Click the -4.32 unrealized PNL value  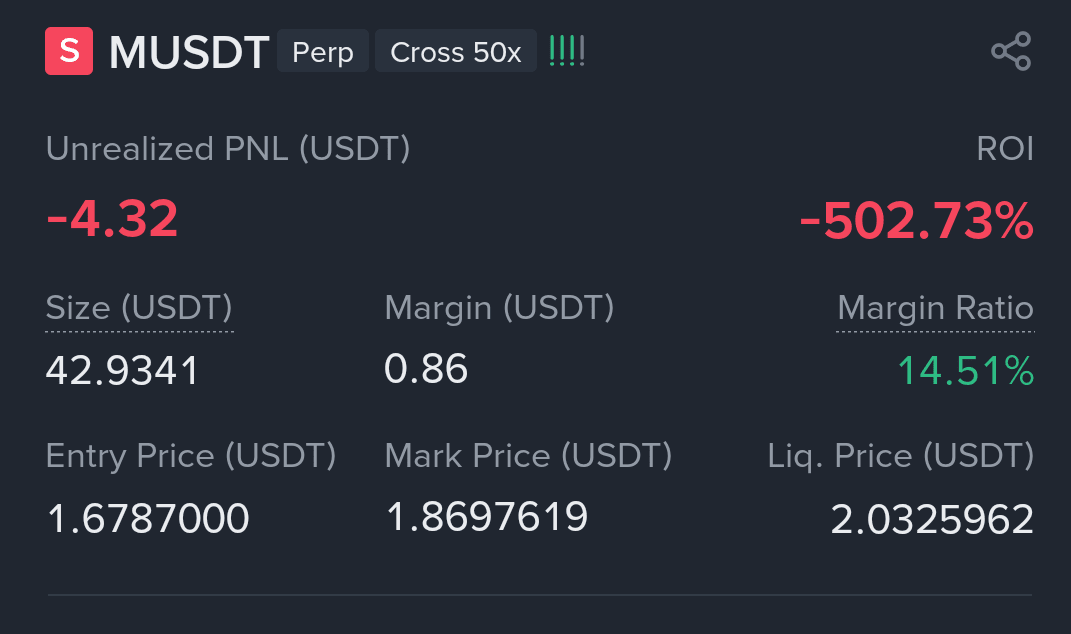pyautogui.click(x=112, y=219)
